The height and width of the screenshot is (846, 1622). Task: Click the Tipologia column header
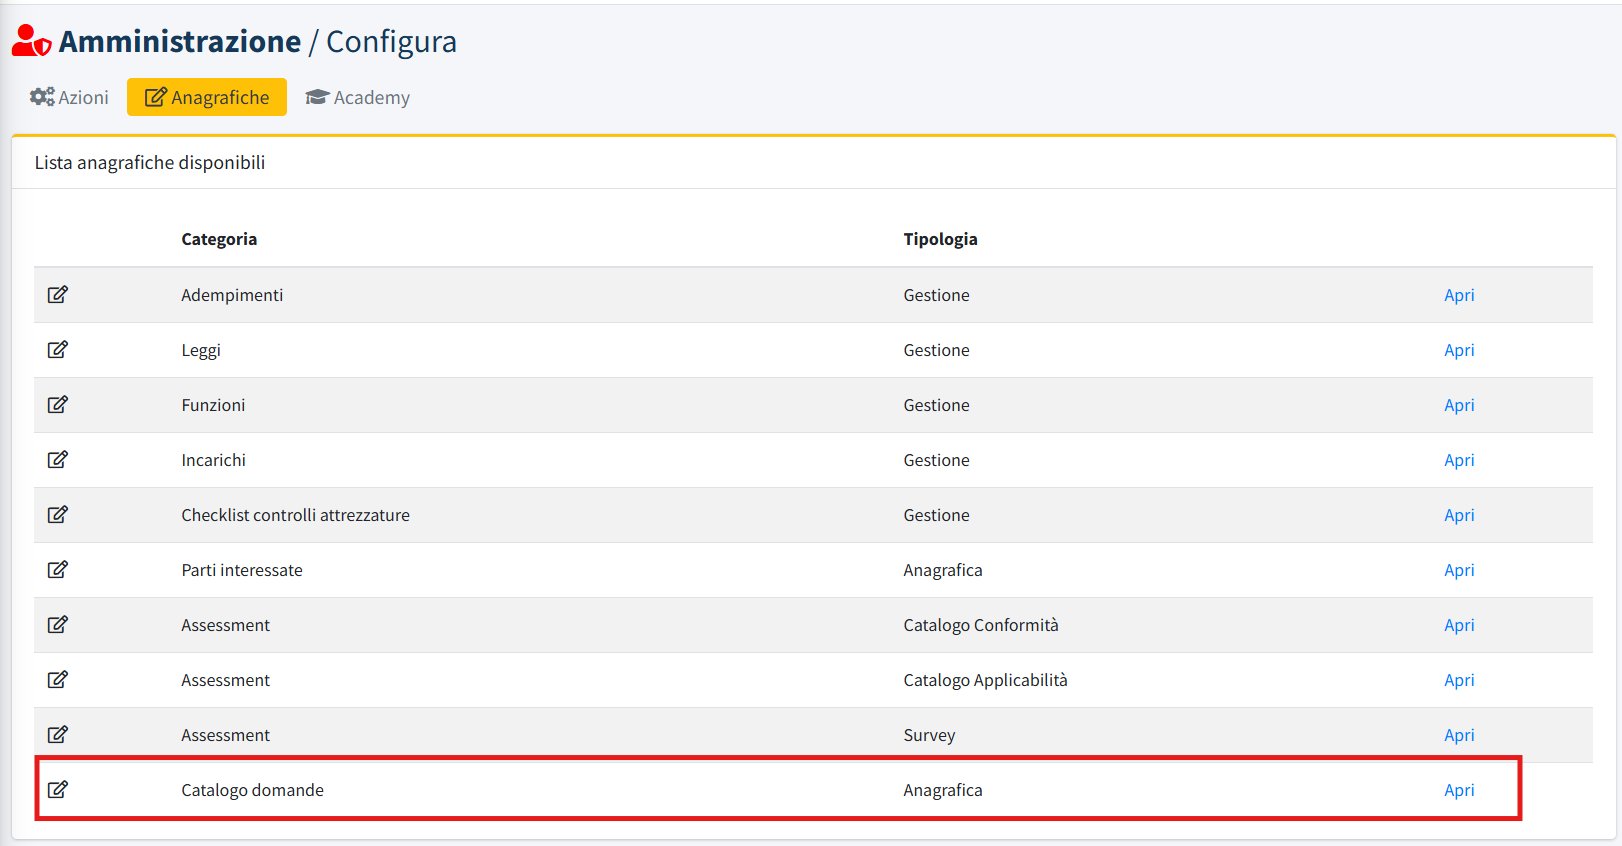pyautogui.click(x=940, y=239)
